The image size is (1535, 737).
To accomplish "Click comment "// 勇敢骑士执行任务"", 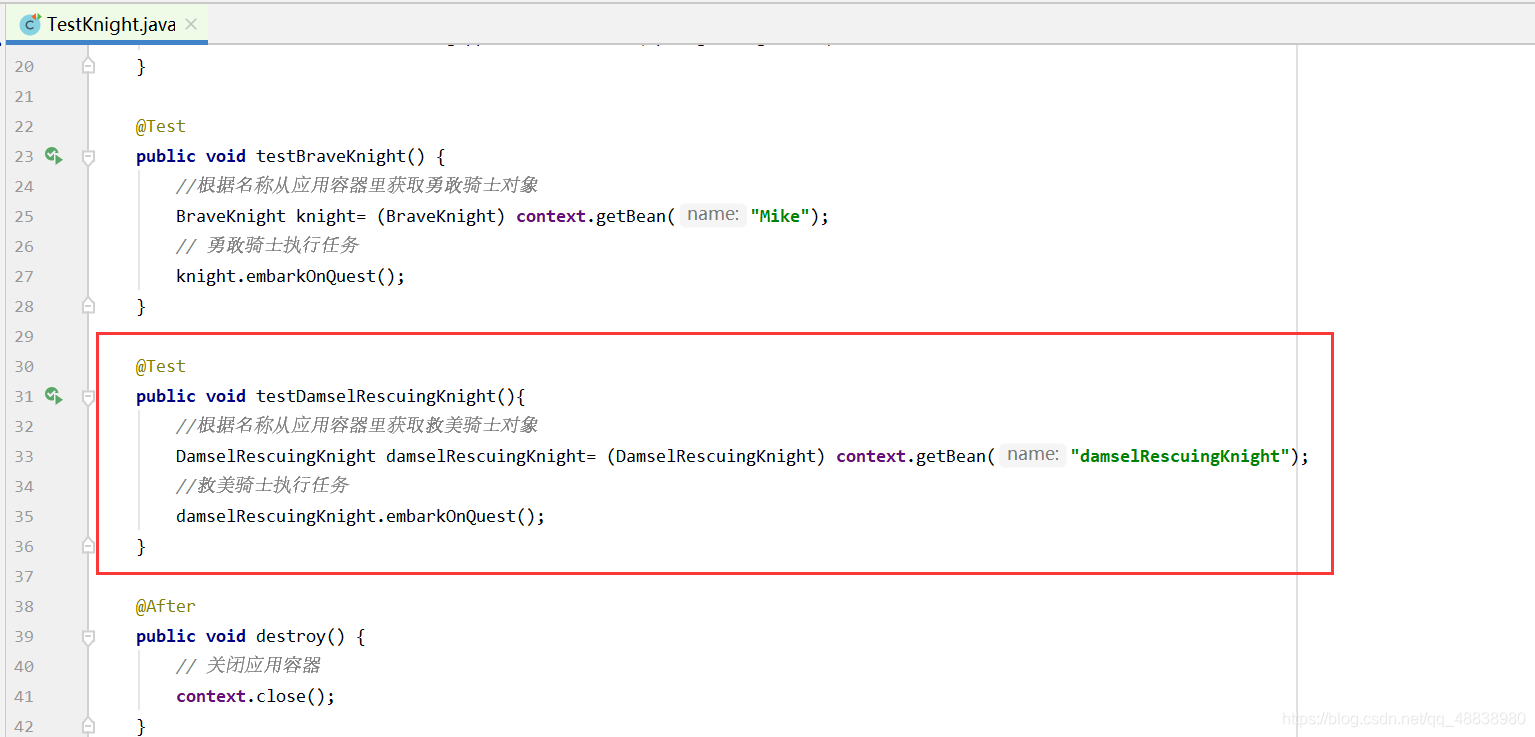I will point(267,246).
